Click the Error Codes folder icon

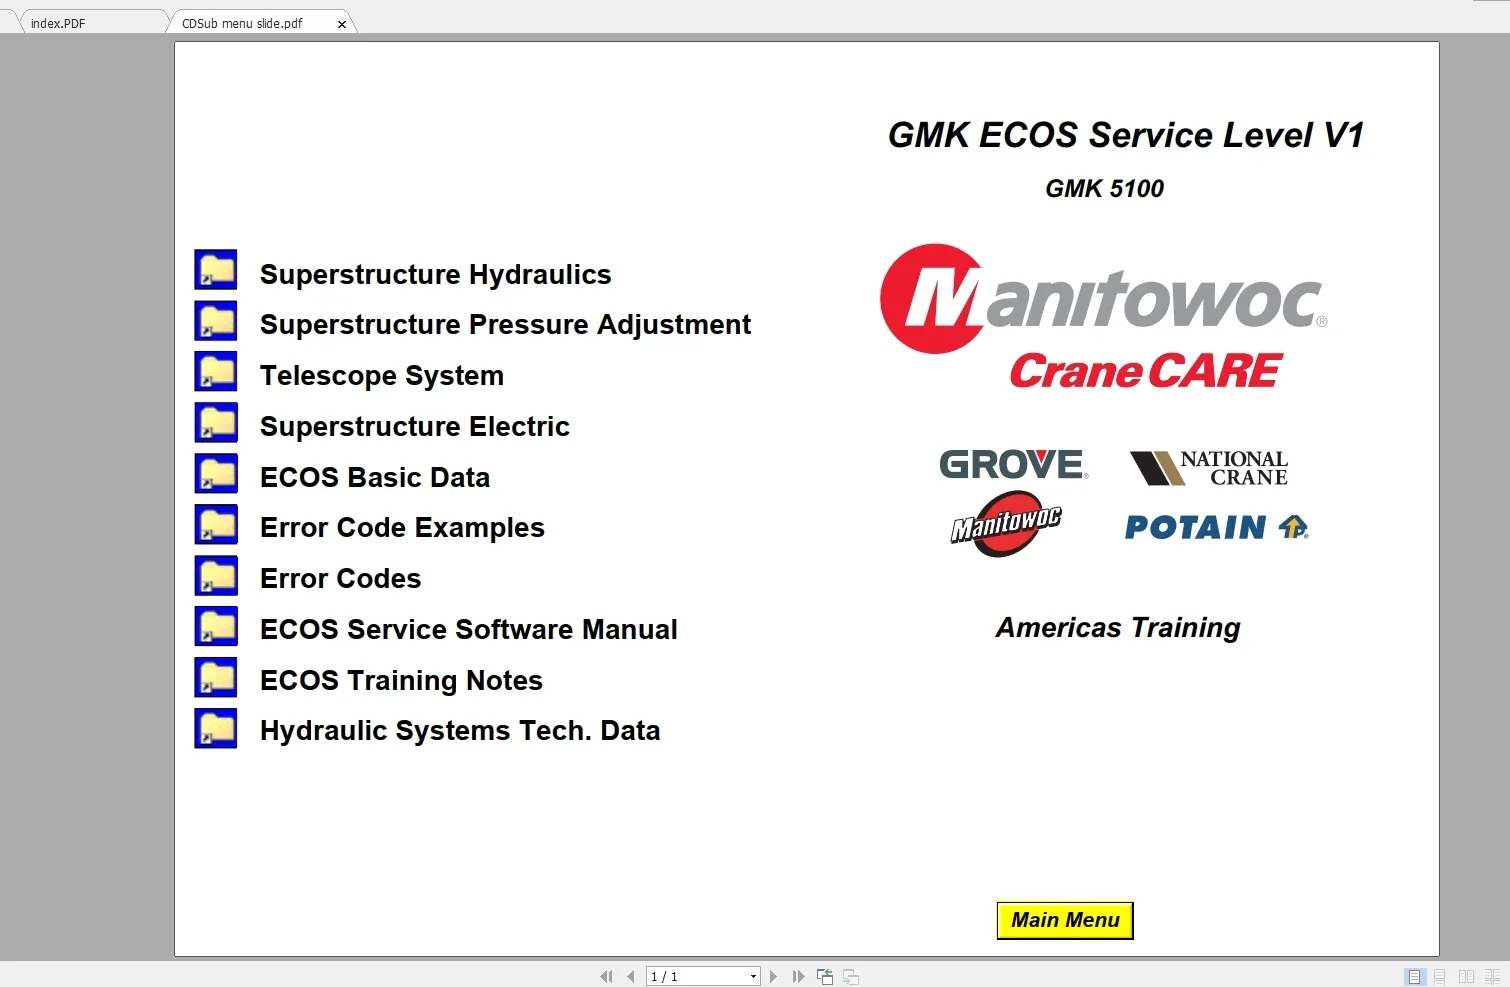click(215, 575)
